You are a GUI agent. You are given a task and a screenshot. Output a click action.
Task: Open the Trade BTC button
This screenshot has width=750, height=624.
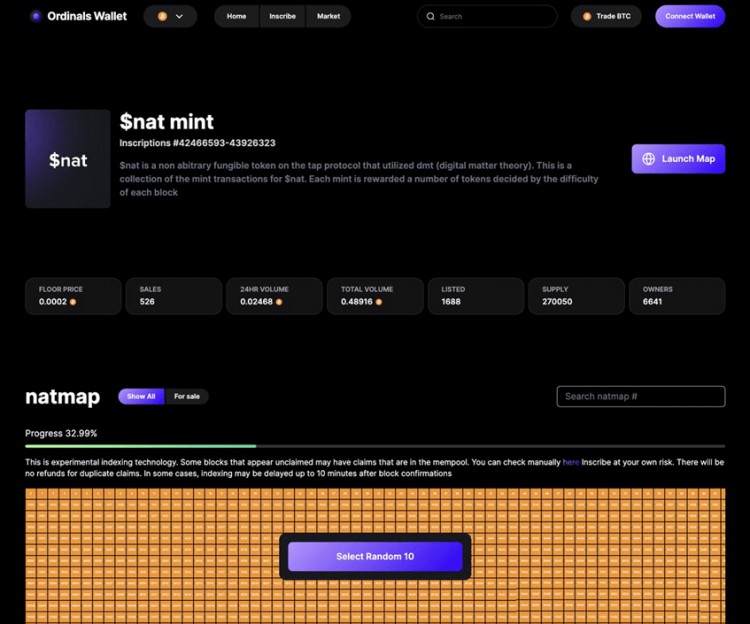[x=606, y=16]
